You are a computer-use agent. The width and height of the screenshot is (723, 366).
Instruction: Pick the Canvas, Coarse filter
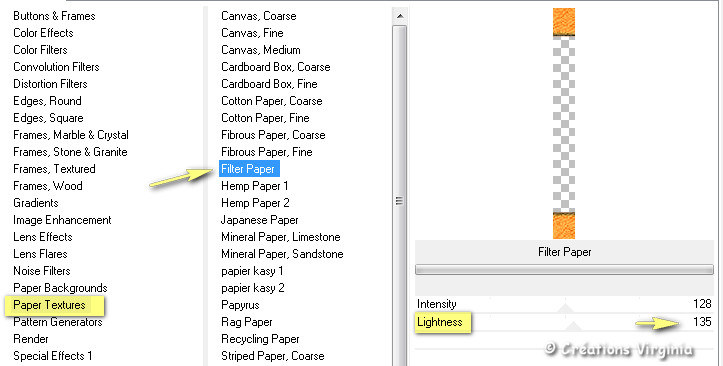[x=259, y=16]
